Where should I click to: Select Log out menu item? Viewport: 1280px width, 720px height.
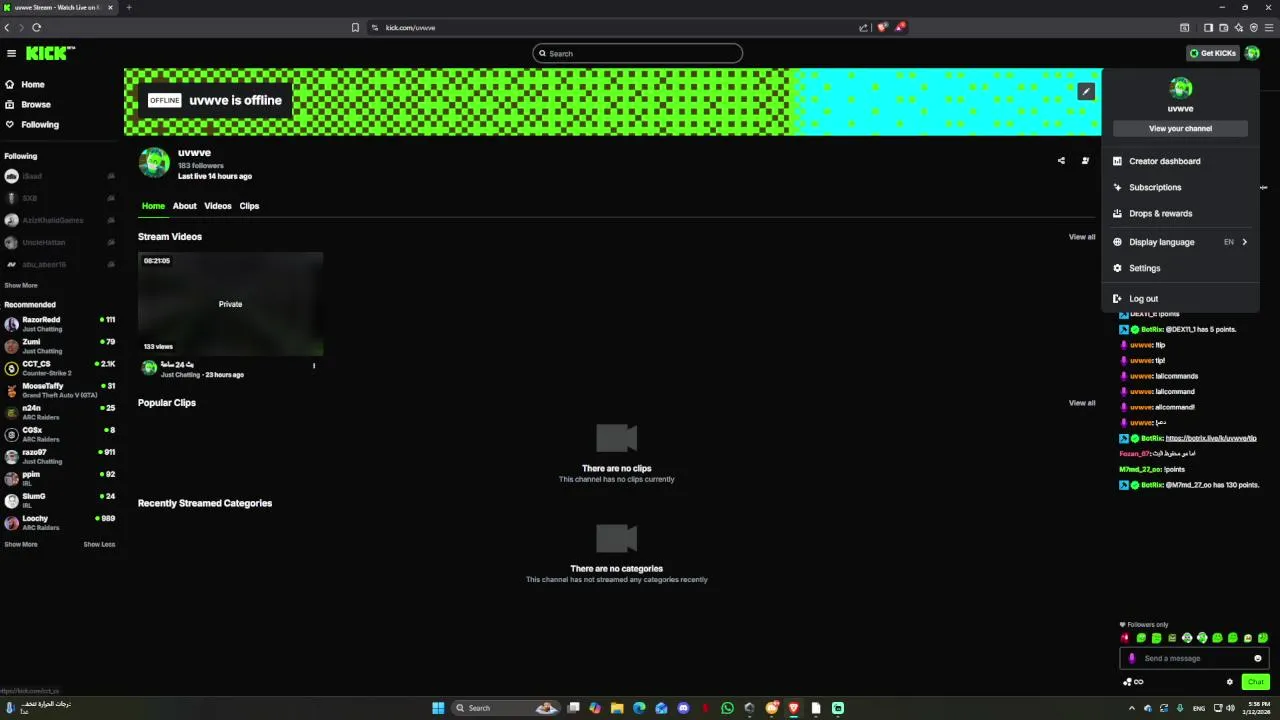(1180, 298)
